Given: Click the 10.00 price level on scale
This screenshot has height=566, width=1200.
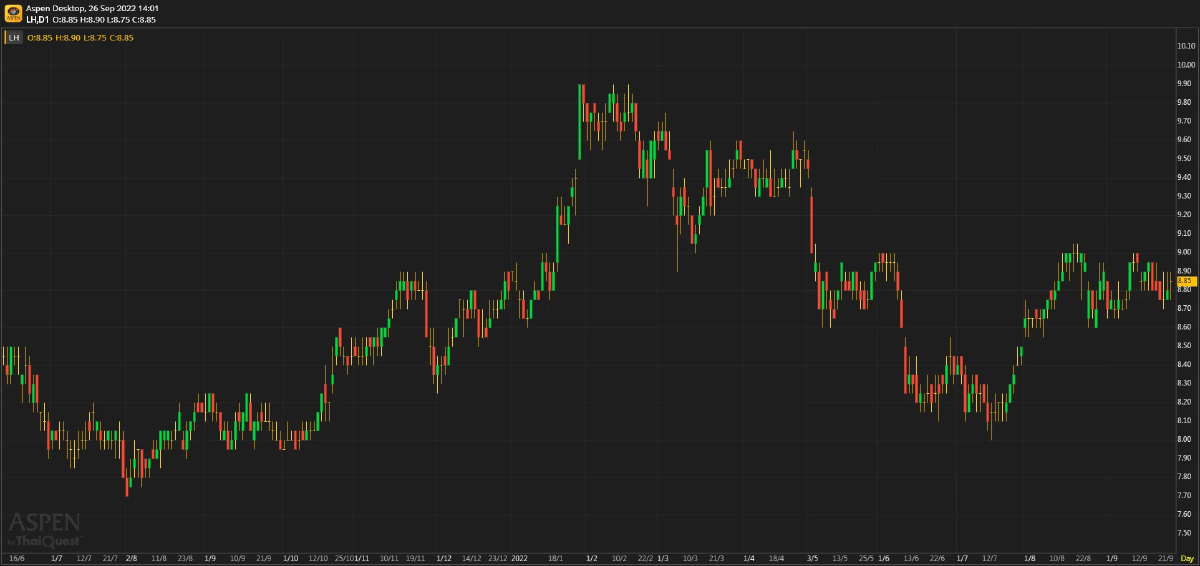Looking at the screenshot, I should click(x=1186, y=65).
